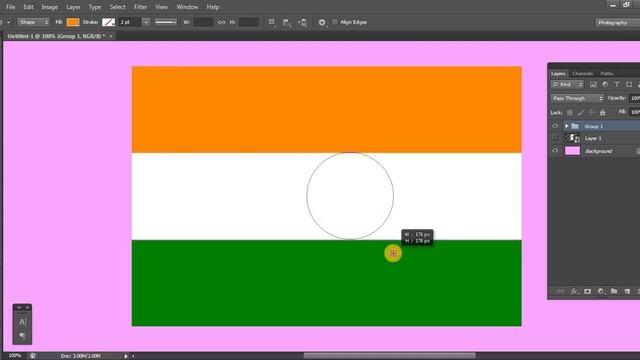This screenshot has width=640, height=360.
Task: Open the Help menu
Action: pyautogui.click(x=213, y=7)
